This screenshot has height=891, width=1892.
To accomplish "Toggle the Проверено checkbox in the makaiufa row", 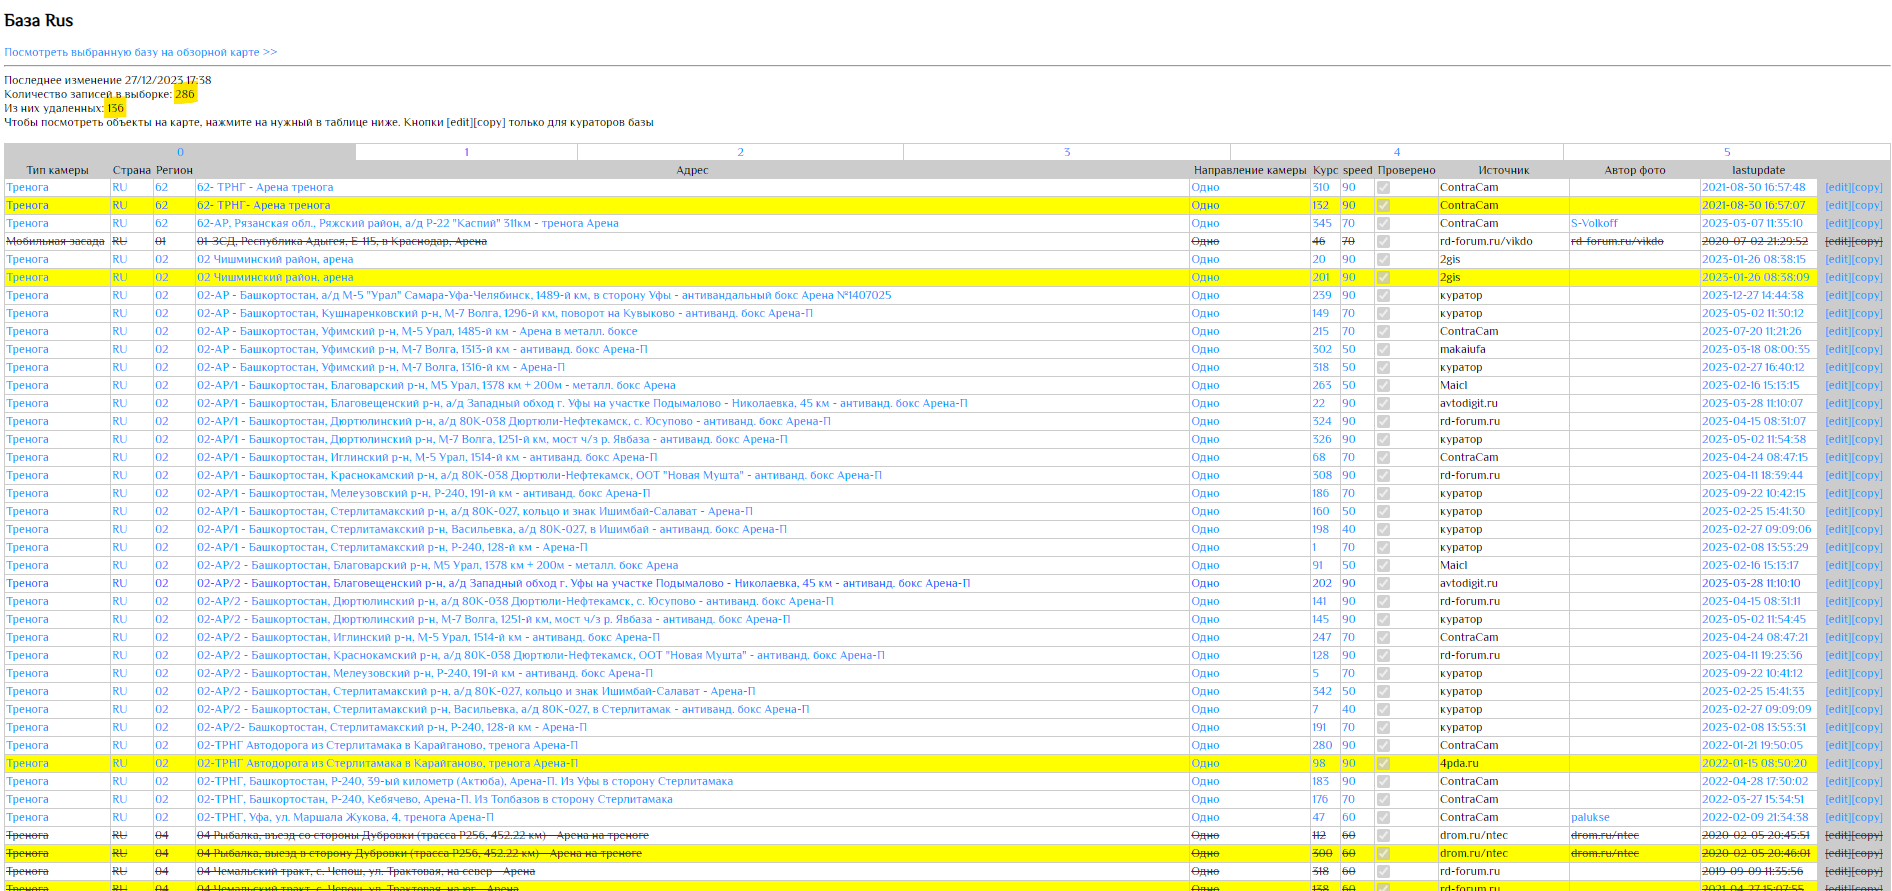I will pos(1383,350).
